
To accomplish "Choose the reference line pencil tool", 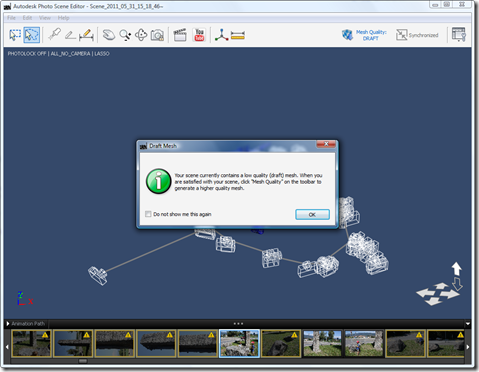I will 70,35.
